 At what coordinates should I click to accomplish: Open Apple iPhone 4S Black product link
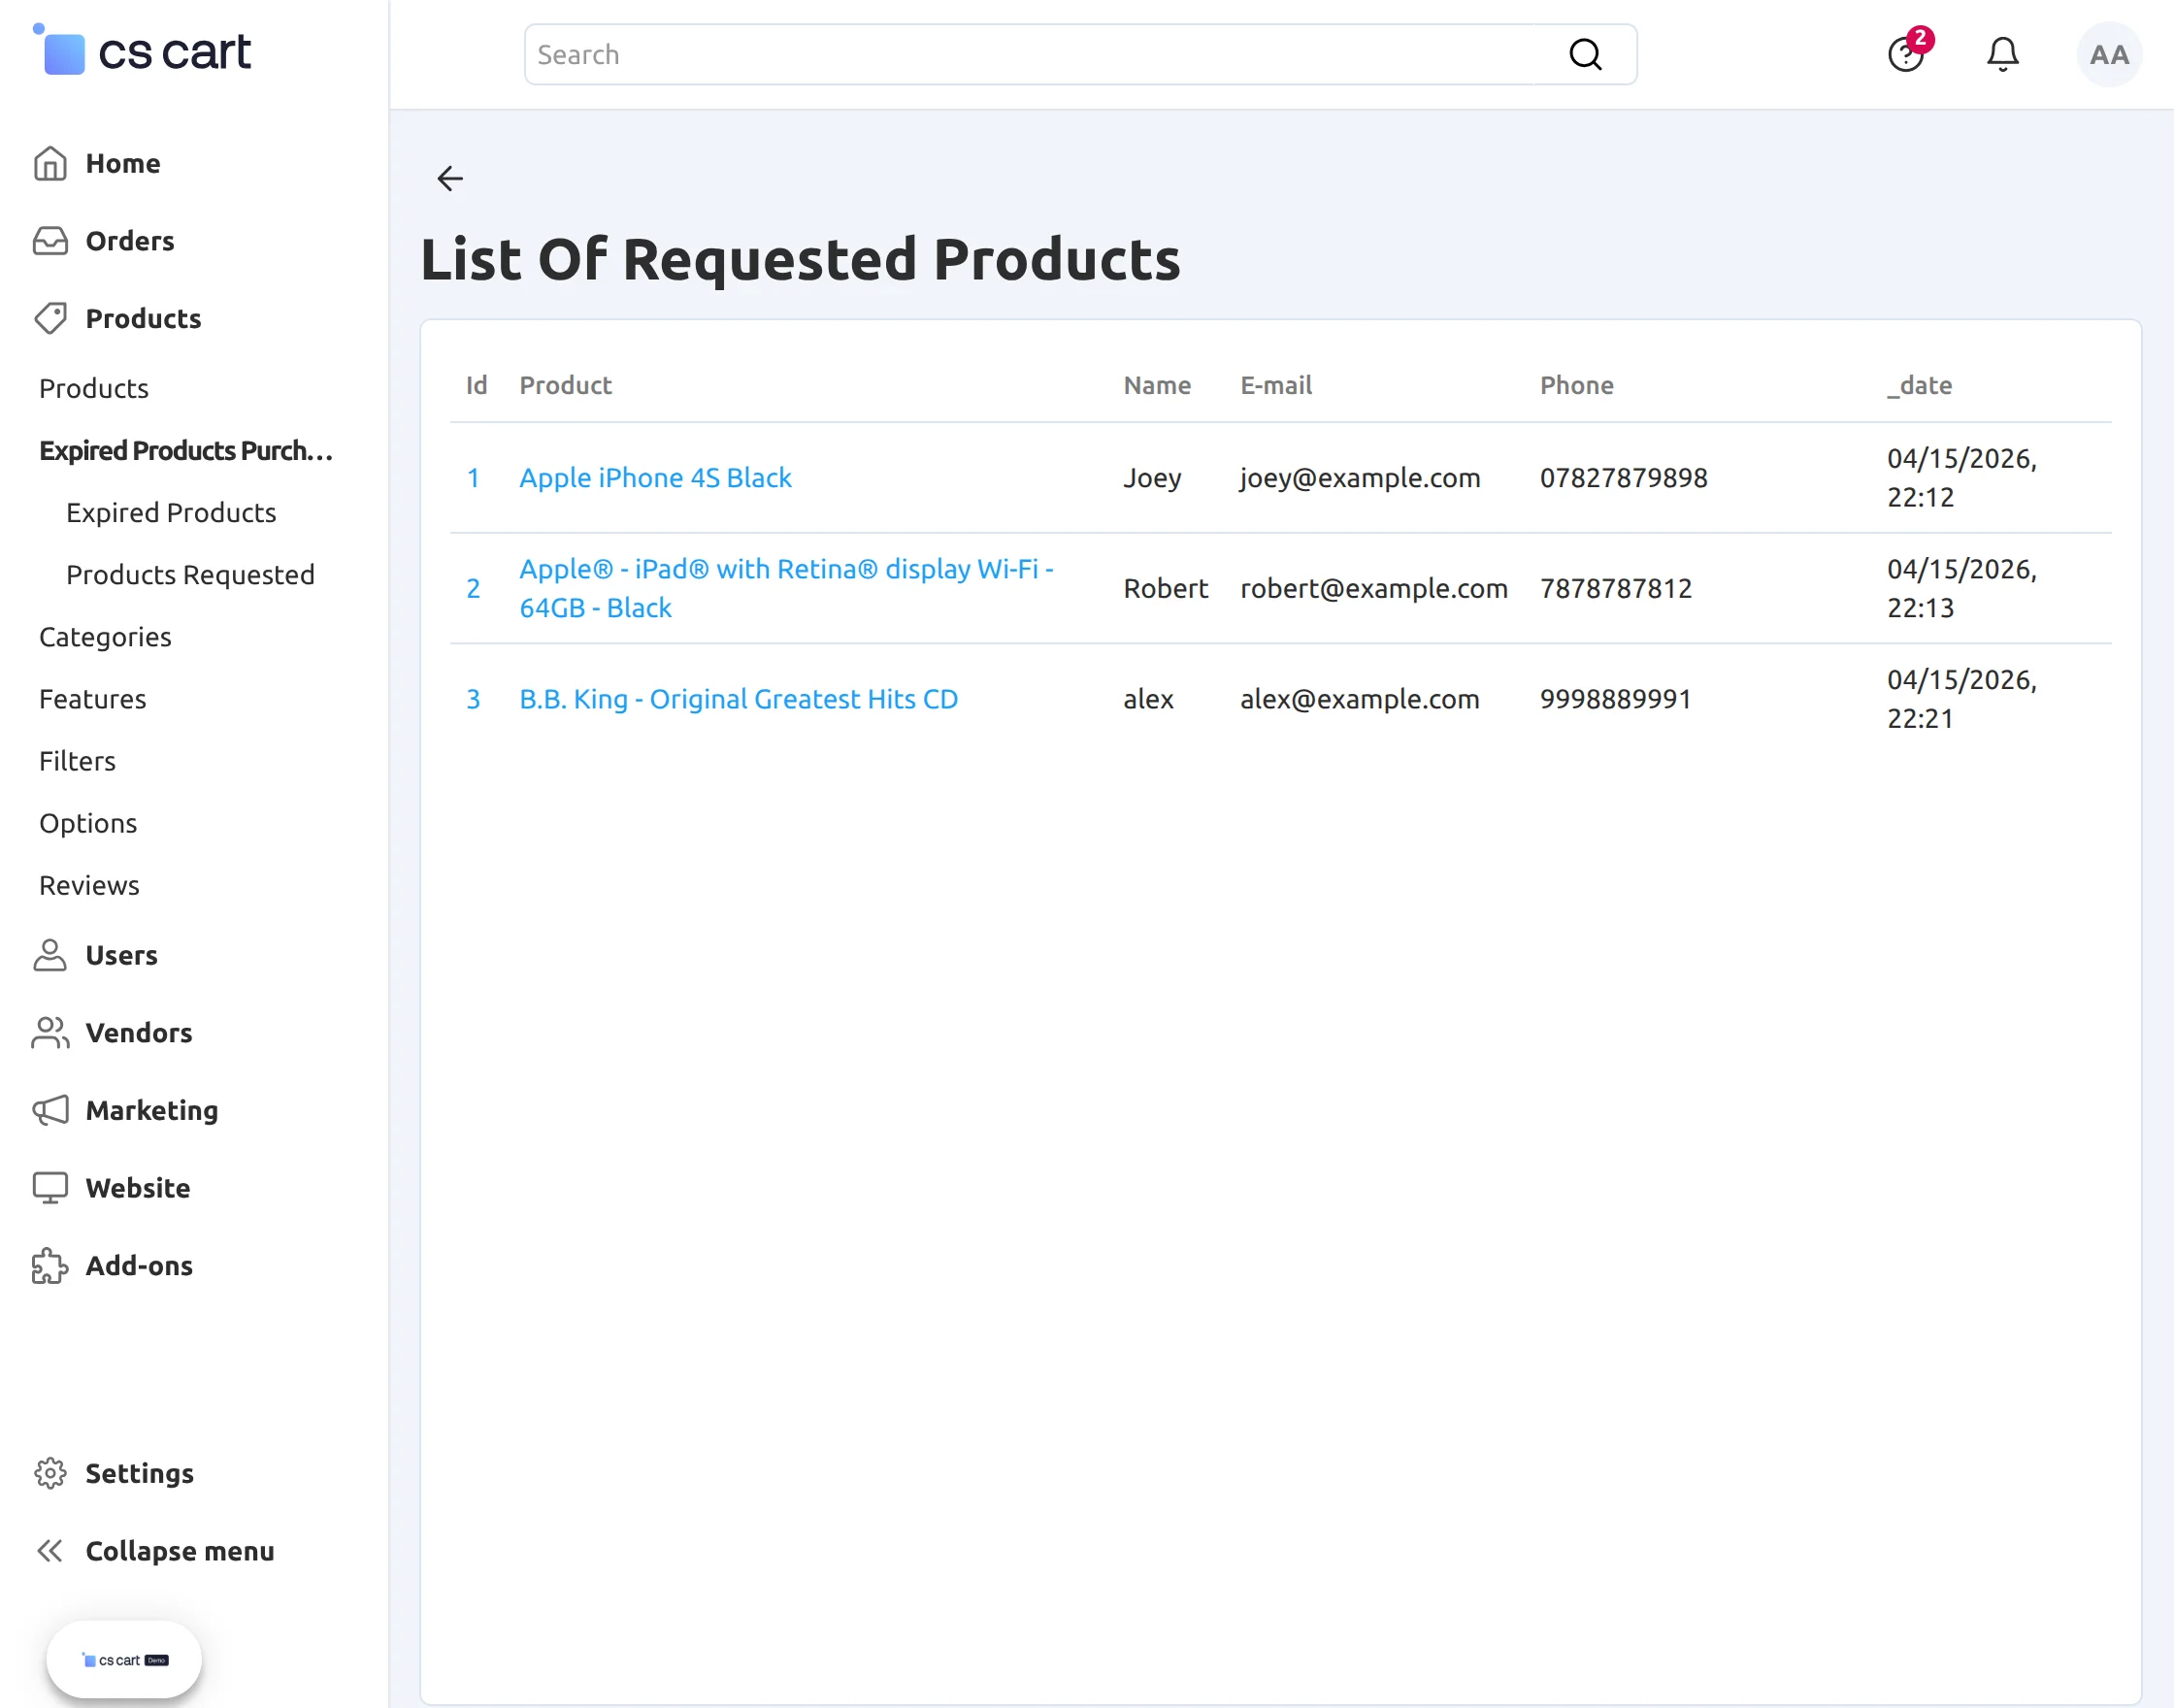[655, 478]
